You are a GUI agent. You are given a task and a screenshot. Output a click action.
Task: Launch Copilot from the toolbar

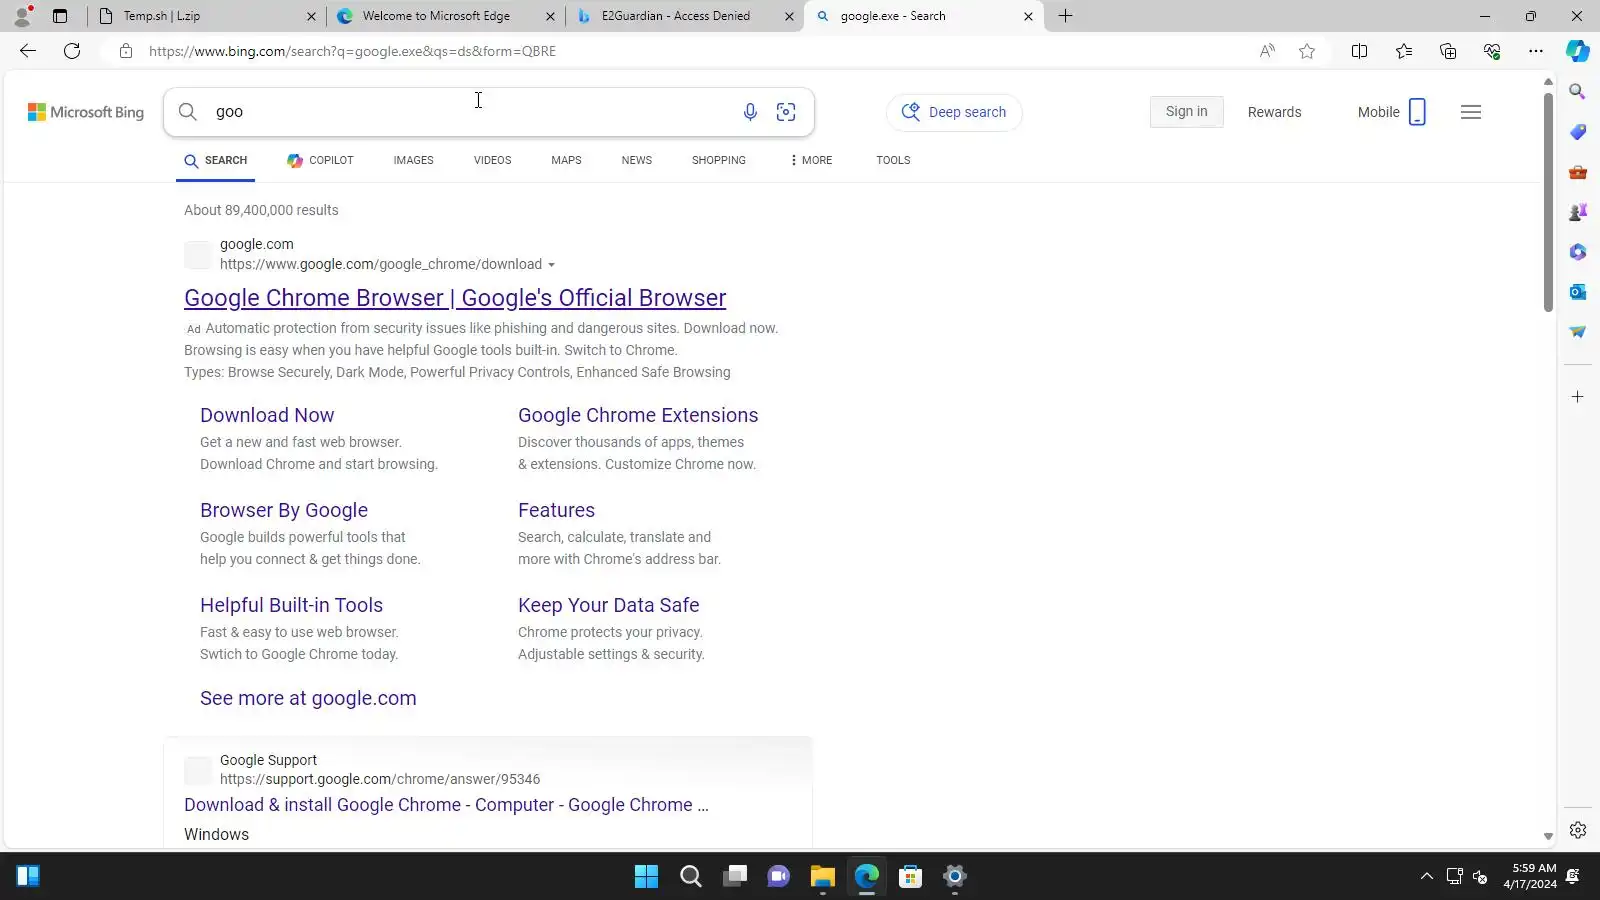(x=1578, y=51)
